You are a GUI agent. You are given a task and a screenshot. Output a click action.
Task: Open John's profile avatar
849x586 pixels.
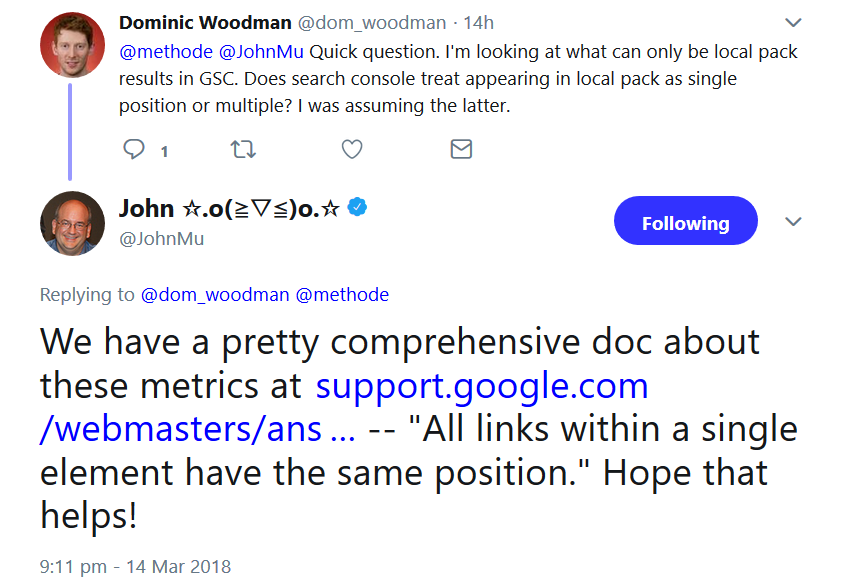72,223
